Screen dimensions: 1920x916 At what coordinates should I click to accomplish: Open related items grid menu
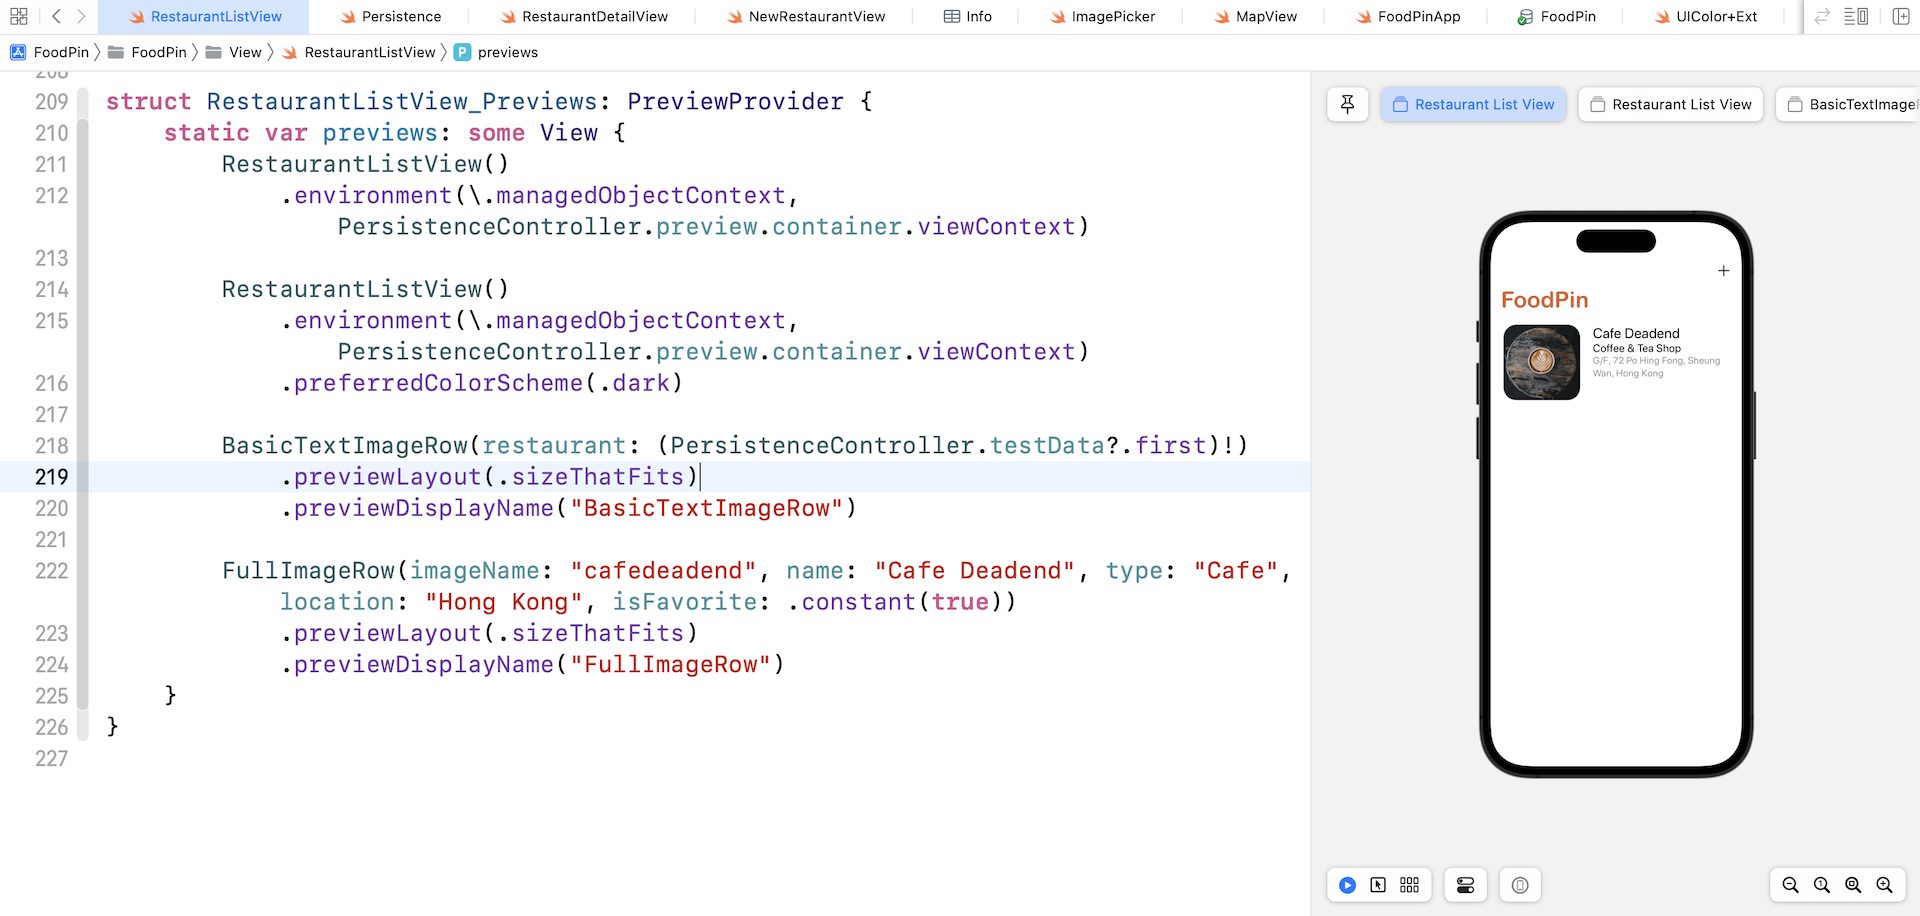coord(18,16)
